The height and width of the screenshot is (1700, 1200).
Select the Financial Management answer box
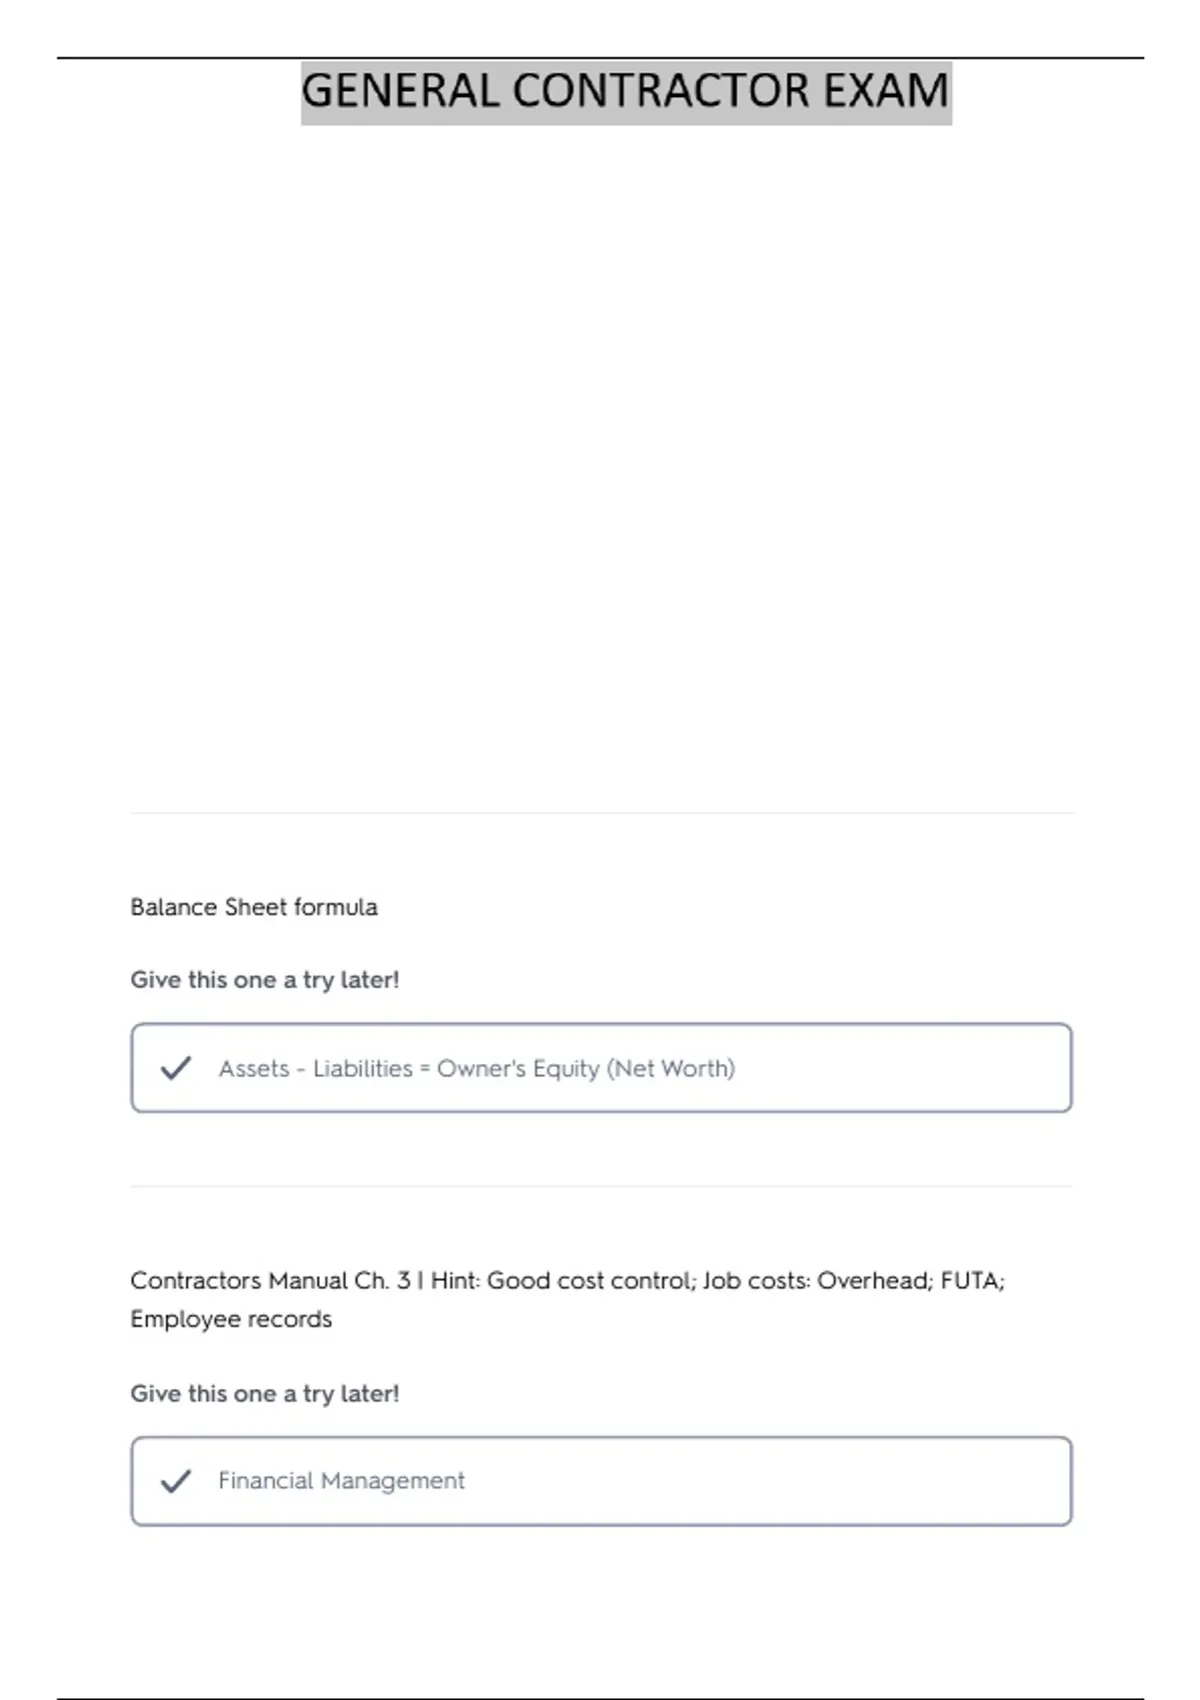601,1481
